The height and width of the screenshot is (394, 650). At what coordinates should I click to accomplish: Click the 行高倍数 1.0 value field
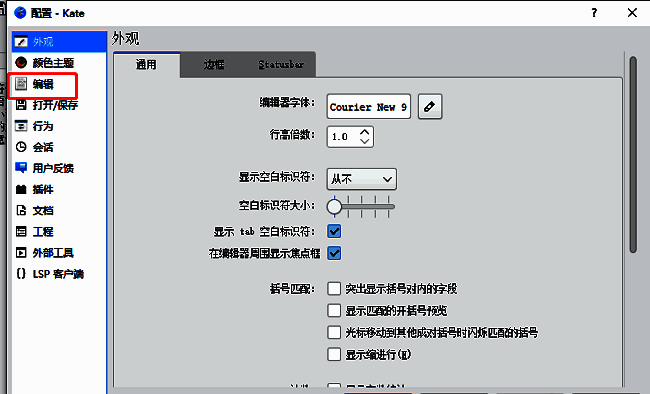click(x=342, y=137)
